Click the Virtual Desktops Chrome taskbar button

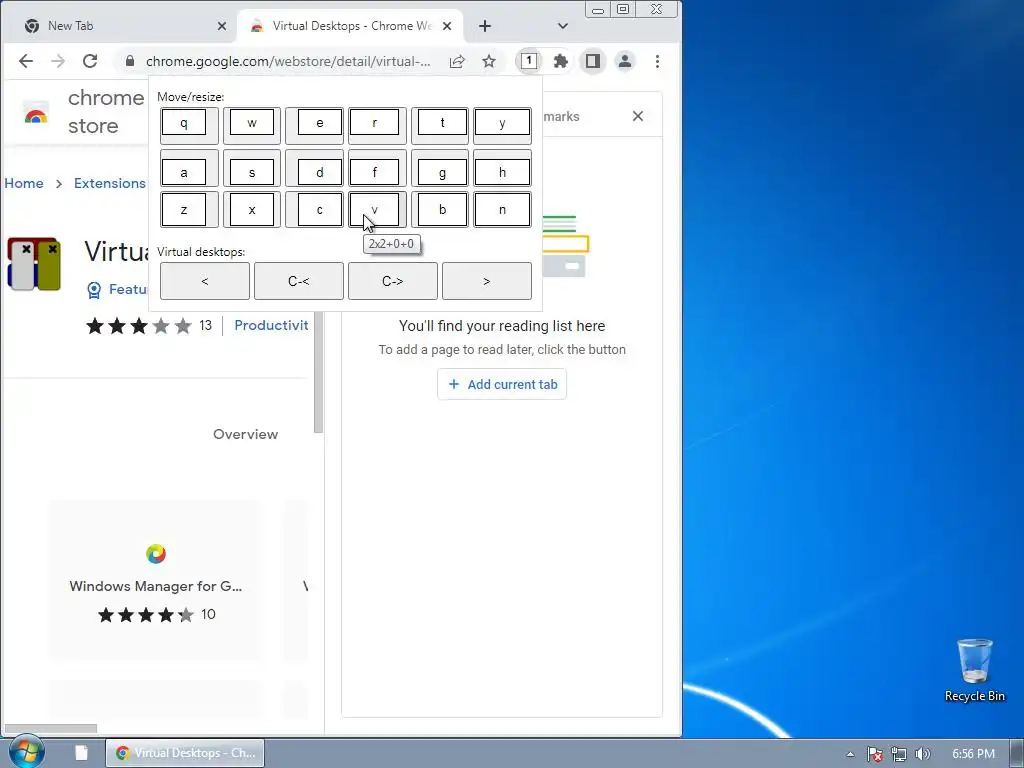point(185,753)
